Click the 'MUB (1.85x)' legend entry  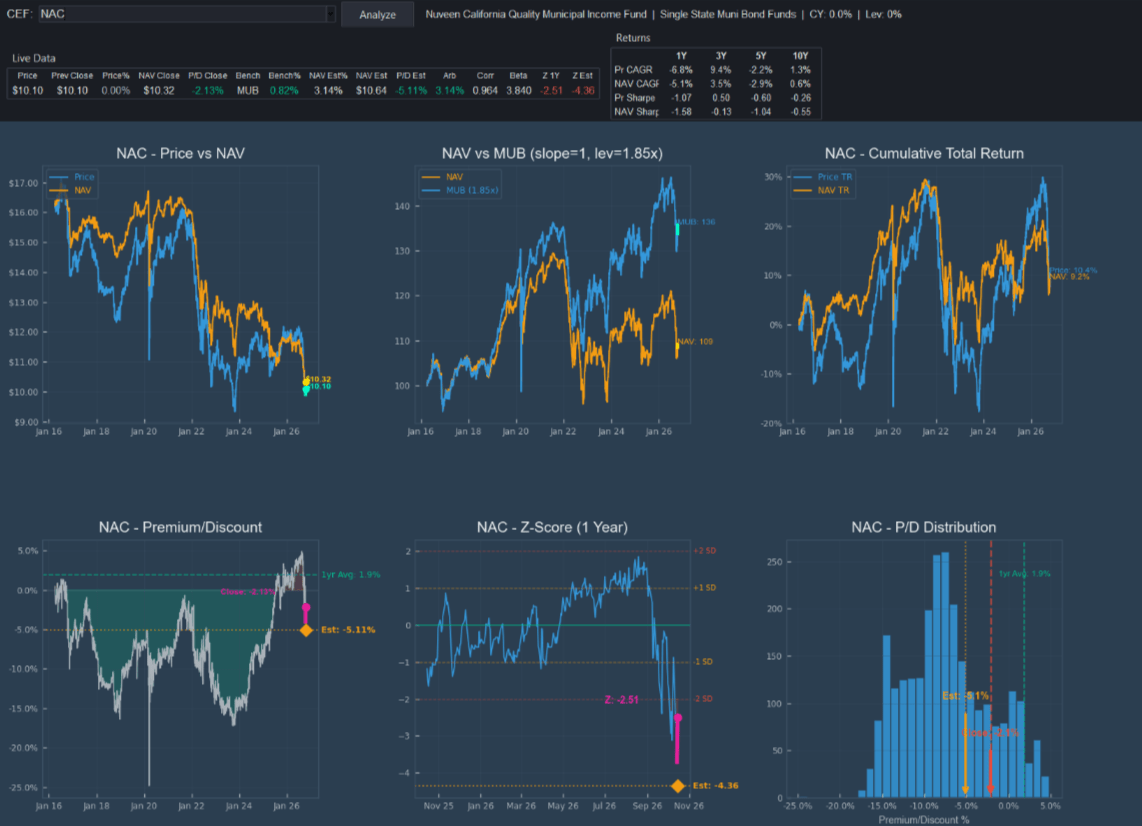tap(460, 190)
